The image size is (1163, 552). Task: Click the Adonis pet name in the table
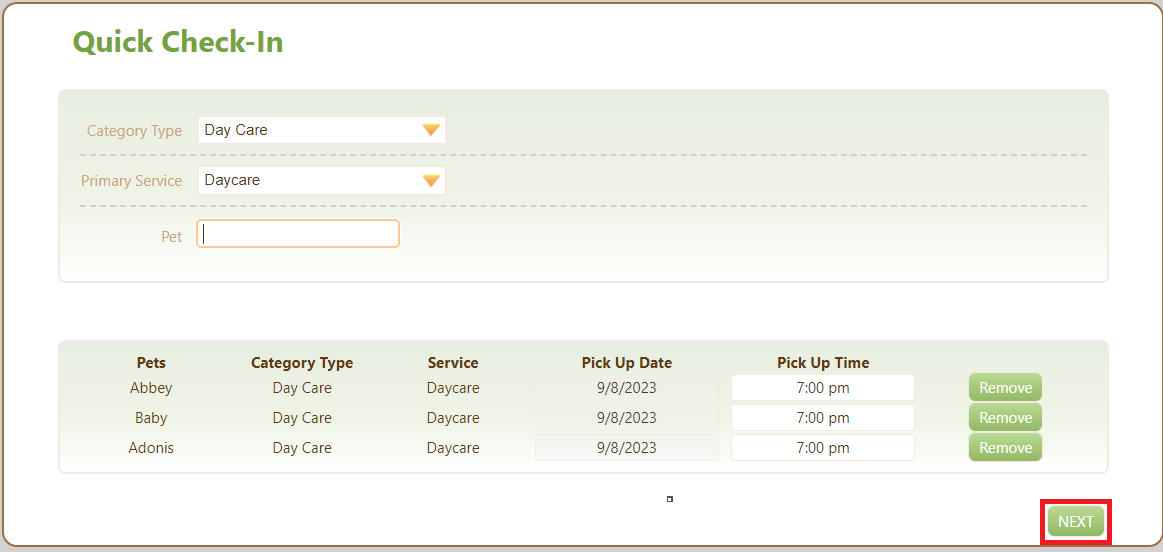[151, 448]
